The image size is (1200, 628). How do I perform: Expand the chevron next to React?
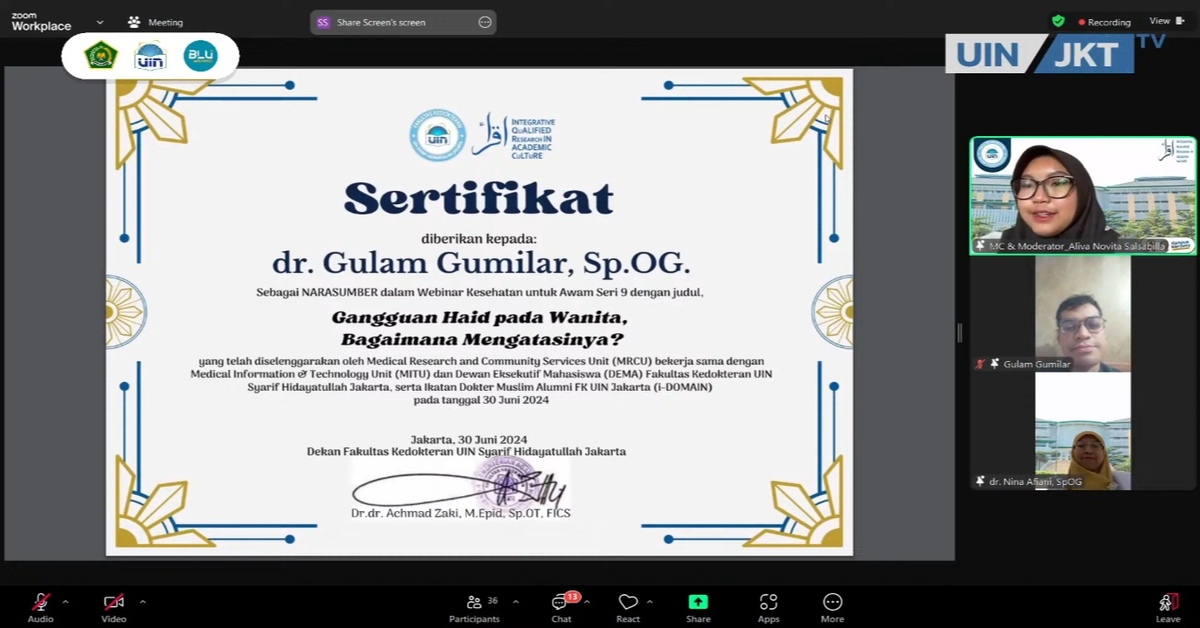point(650,602)
